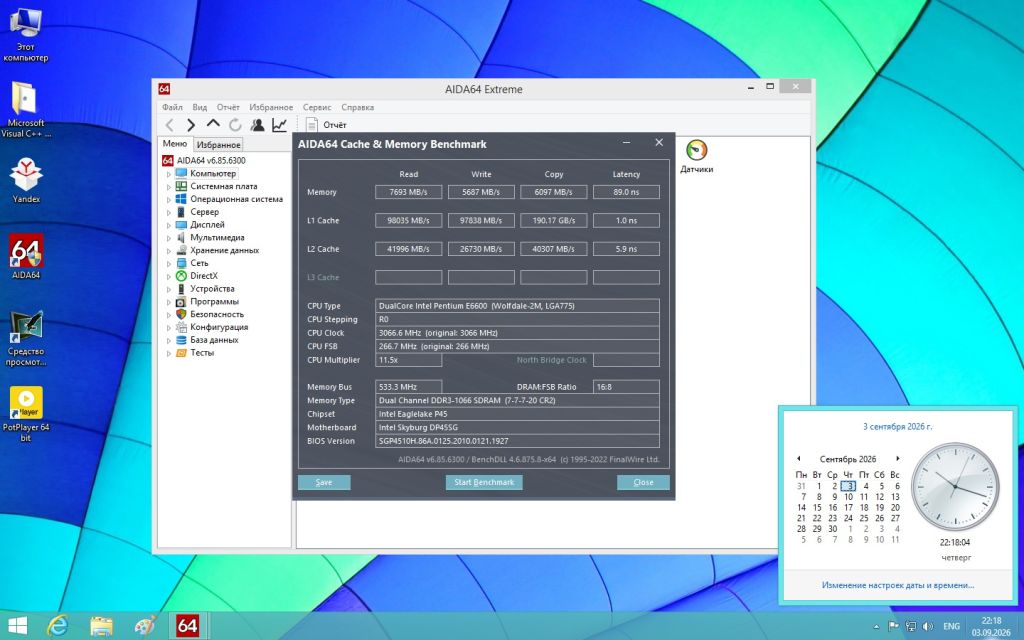
Task: Select the Конфигурация tree item
Action: point(219,327)
